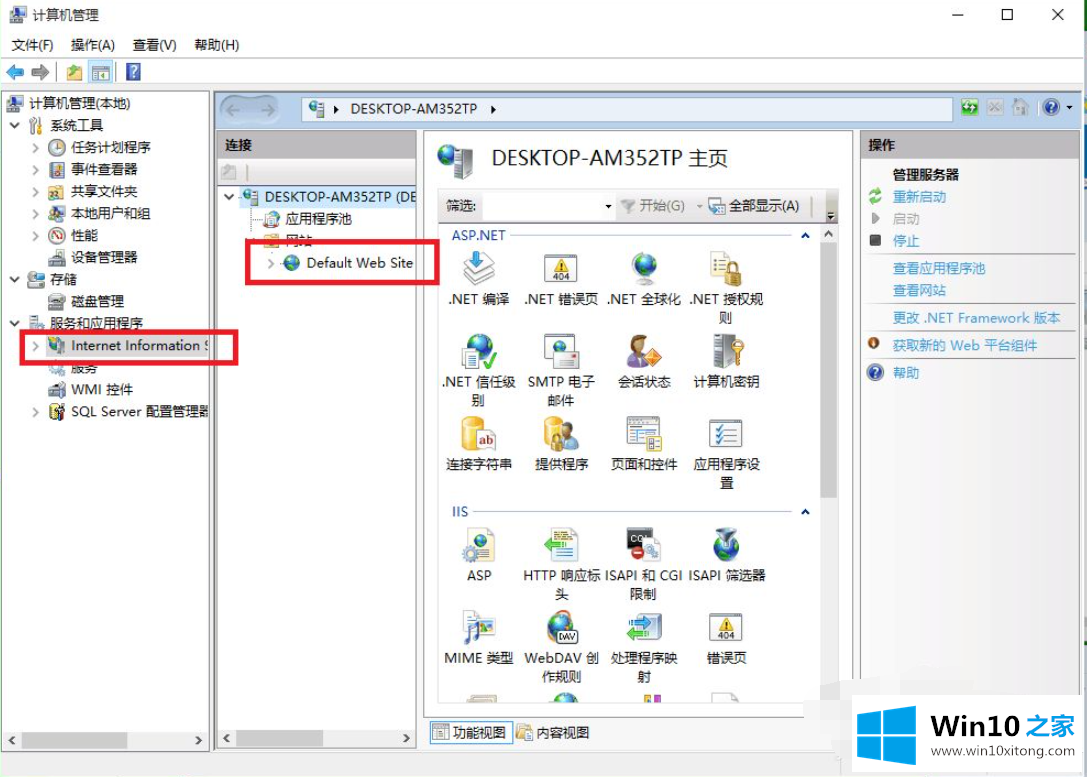Expand the Default Web Site node
The image size is (1087, 777).
point(271,263)
